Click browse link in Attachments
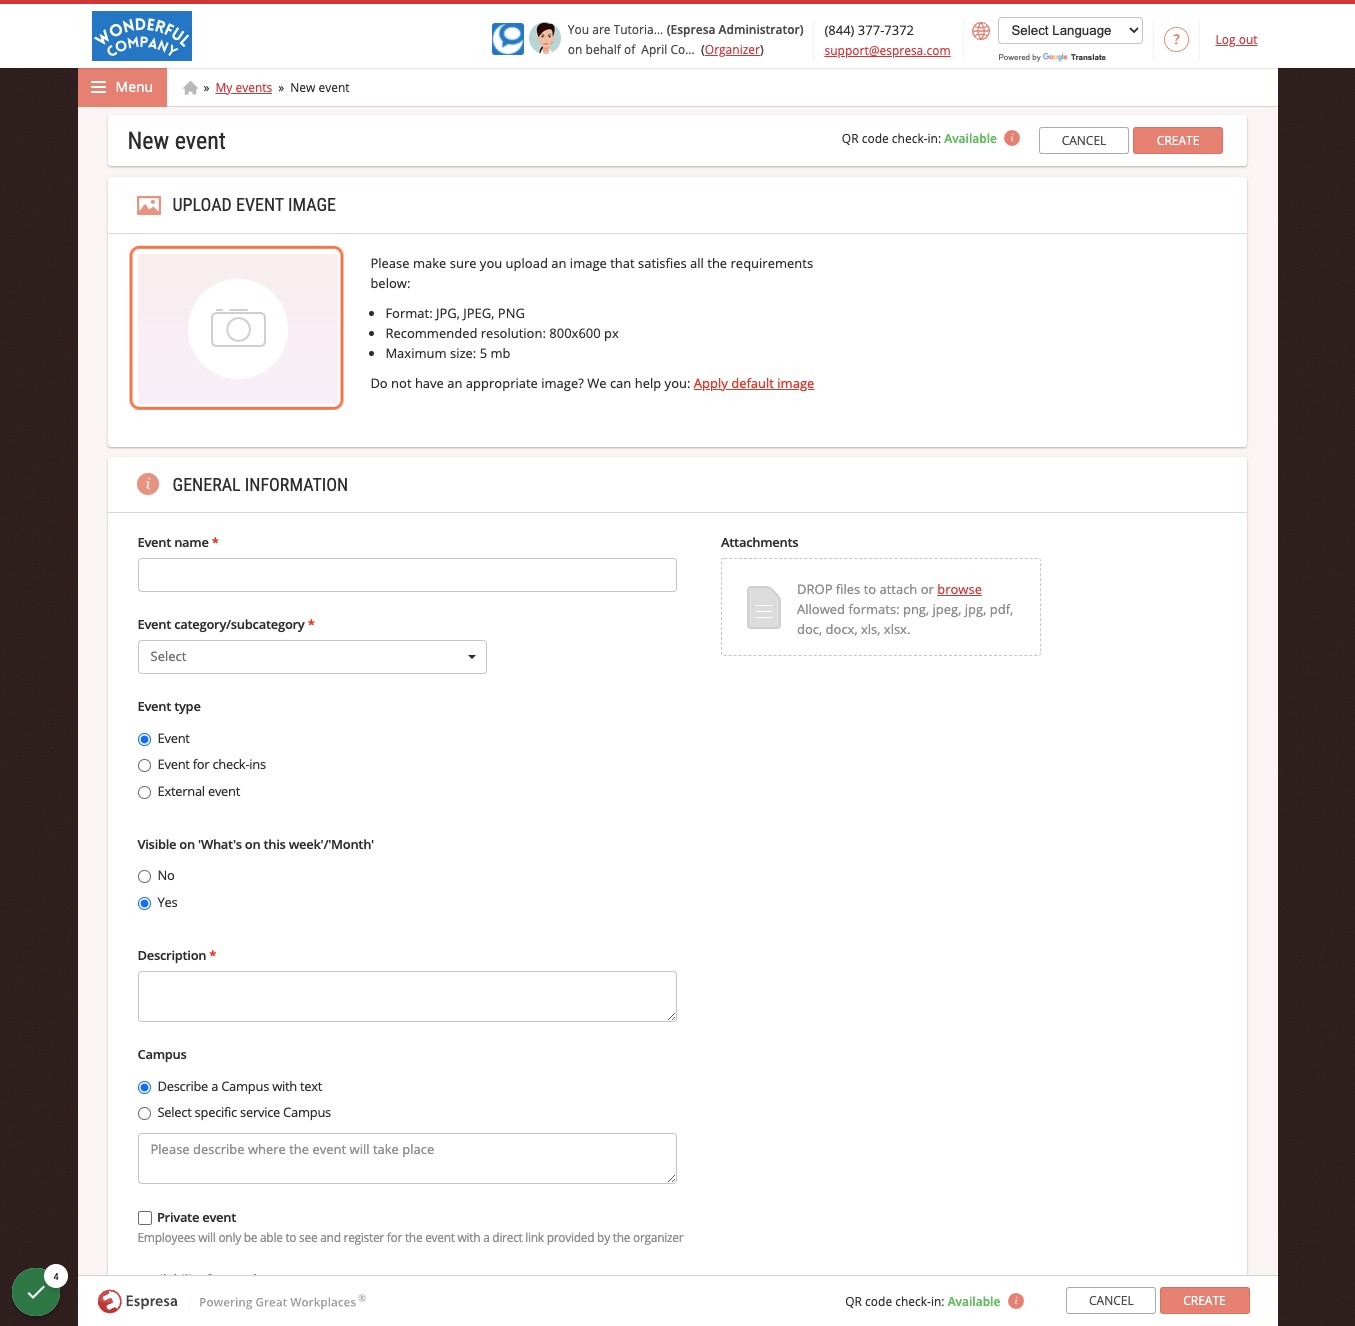Image resolution: width=1355 pixels, height=1326 pixels. [959, 590]
